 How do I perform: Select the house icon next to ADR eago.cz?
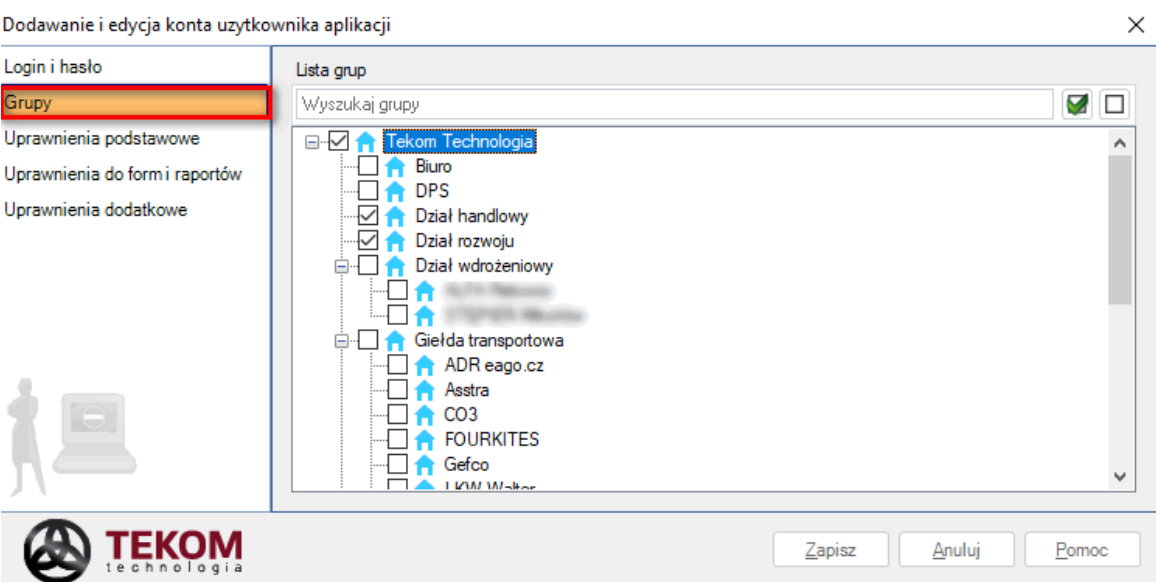(x=425, y=366)
